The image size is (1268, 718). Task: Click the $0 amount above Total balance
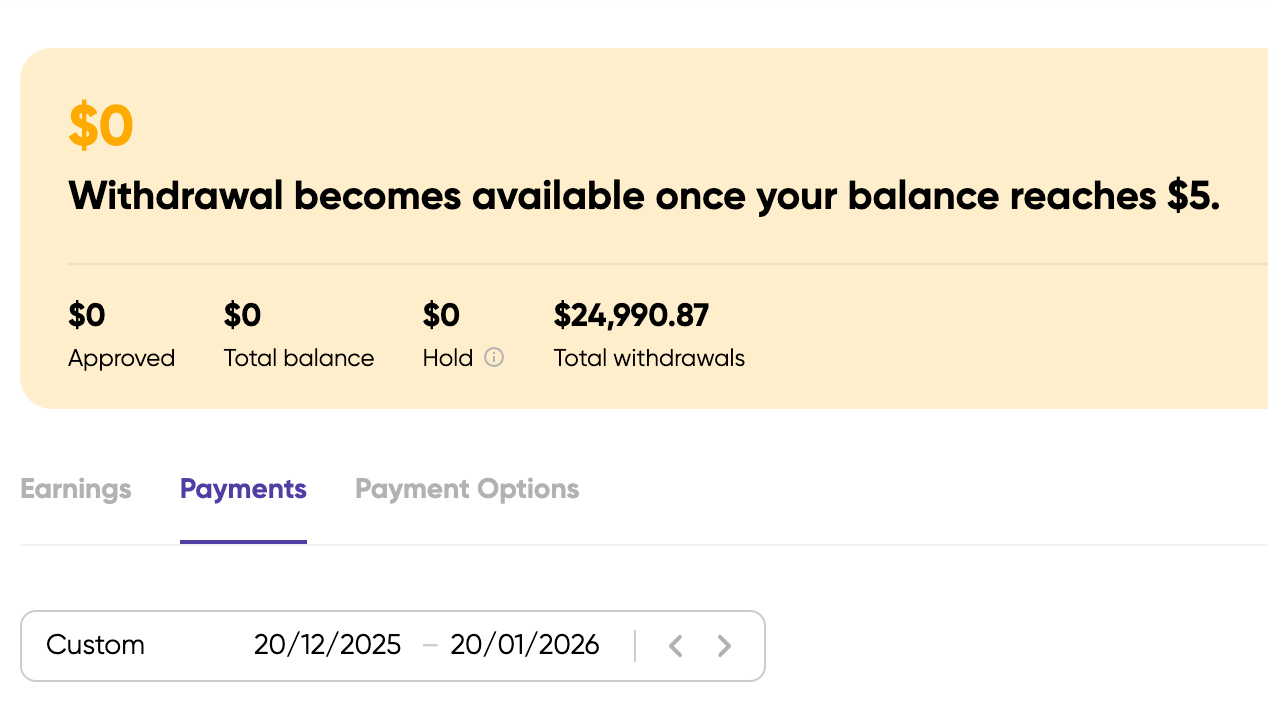point(242,316)
